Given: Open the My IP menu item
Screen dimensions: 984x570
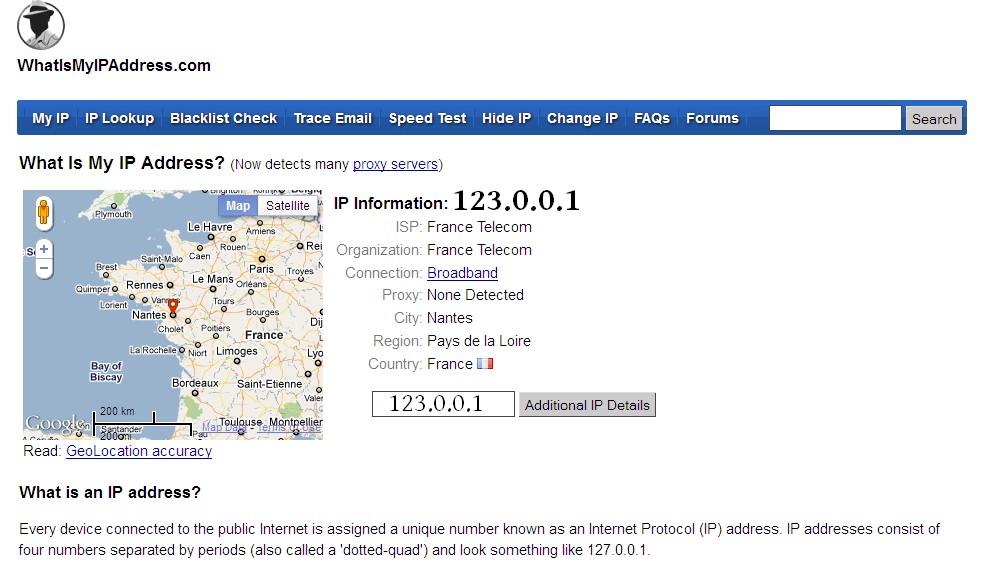Looking at the screenshot, I should coord(50,118).
